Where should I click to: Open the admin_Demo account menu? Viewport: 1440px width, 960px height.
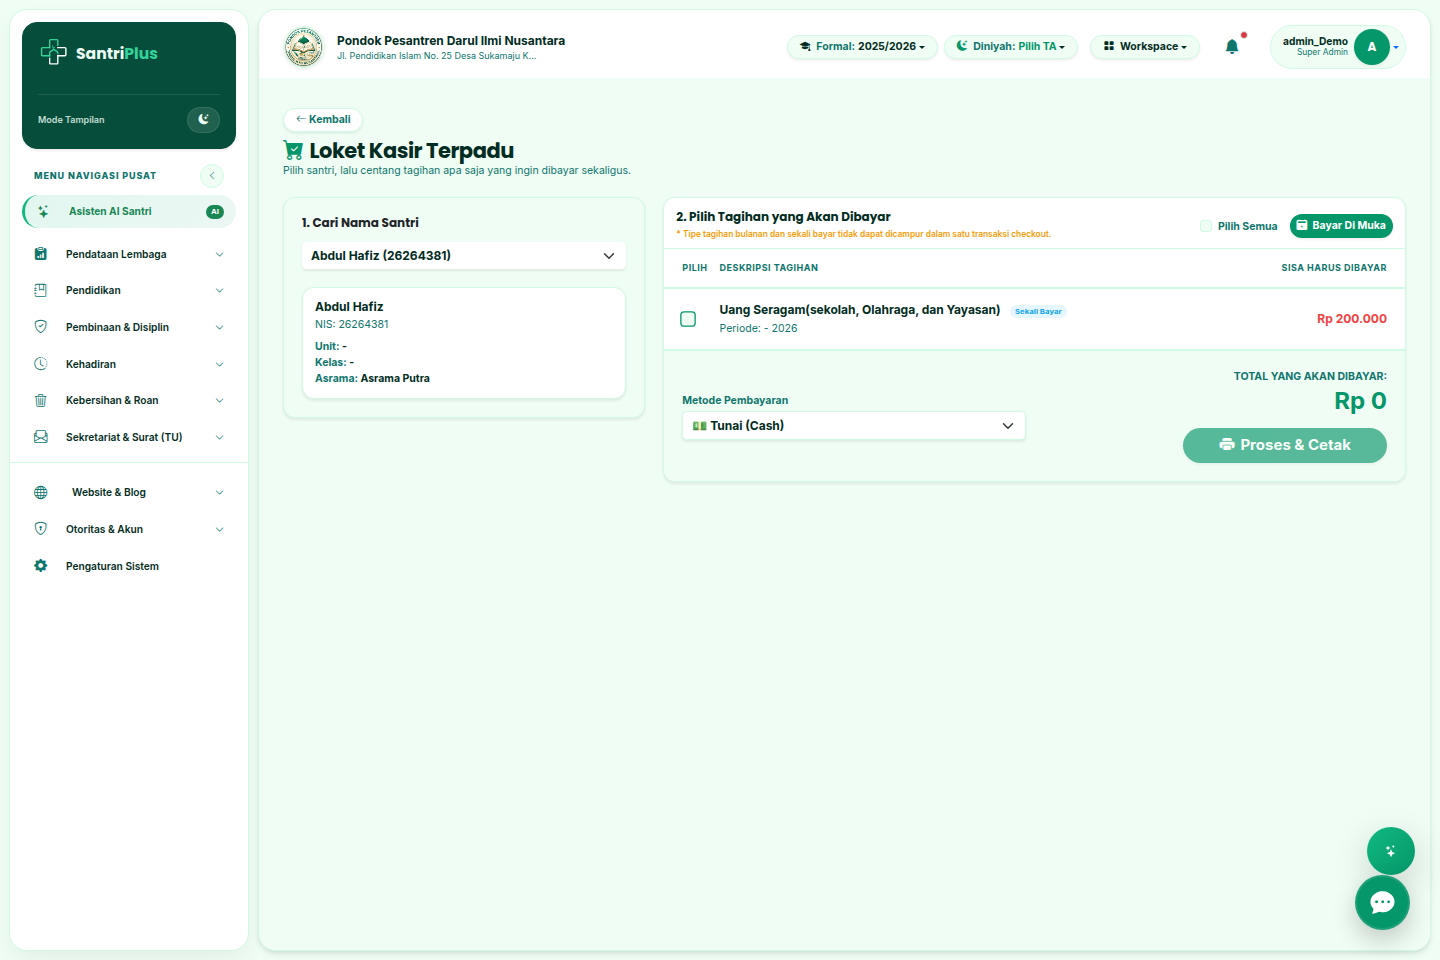[x=1338, y=47]
